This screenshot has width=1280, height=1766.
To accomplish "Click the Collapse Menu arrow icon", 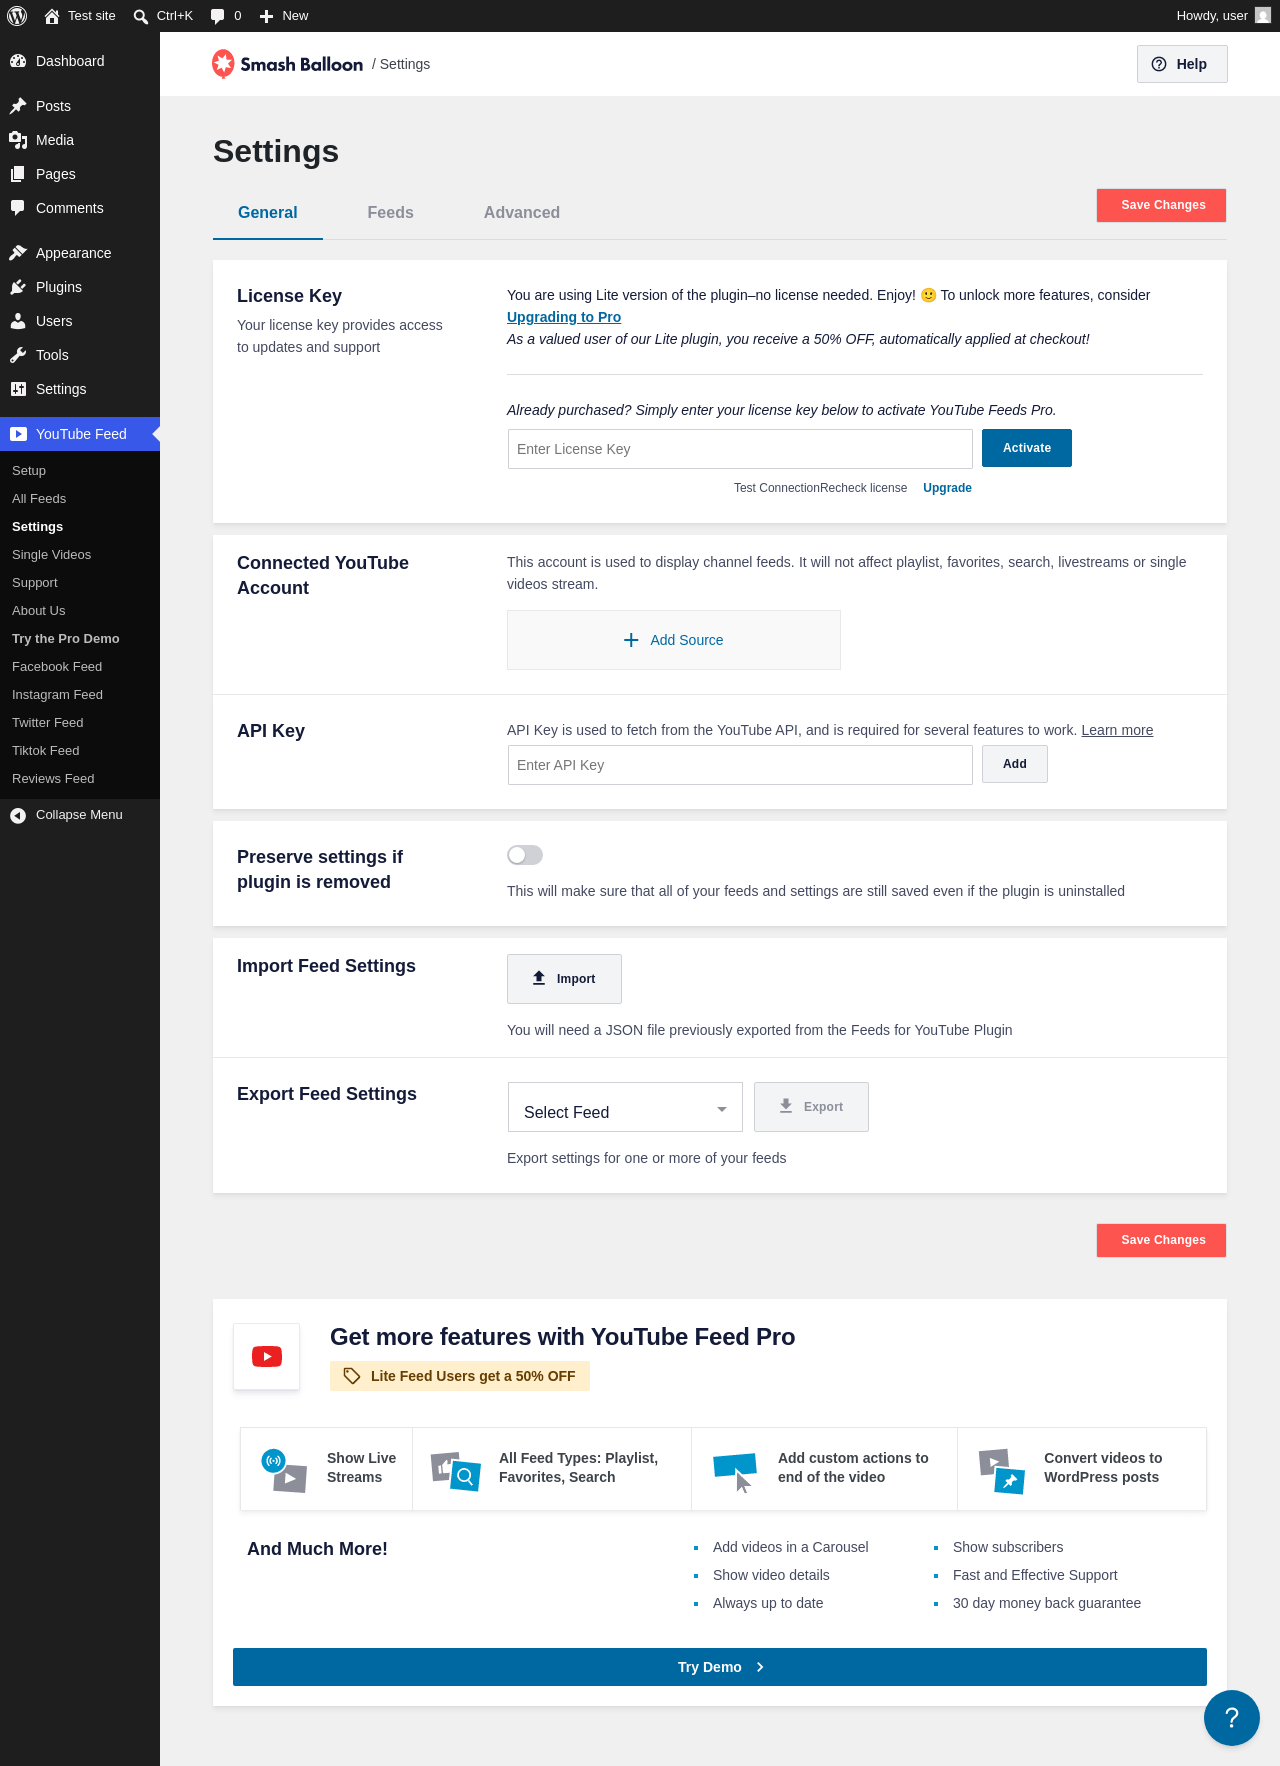I will 18,815.
